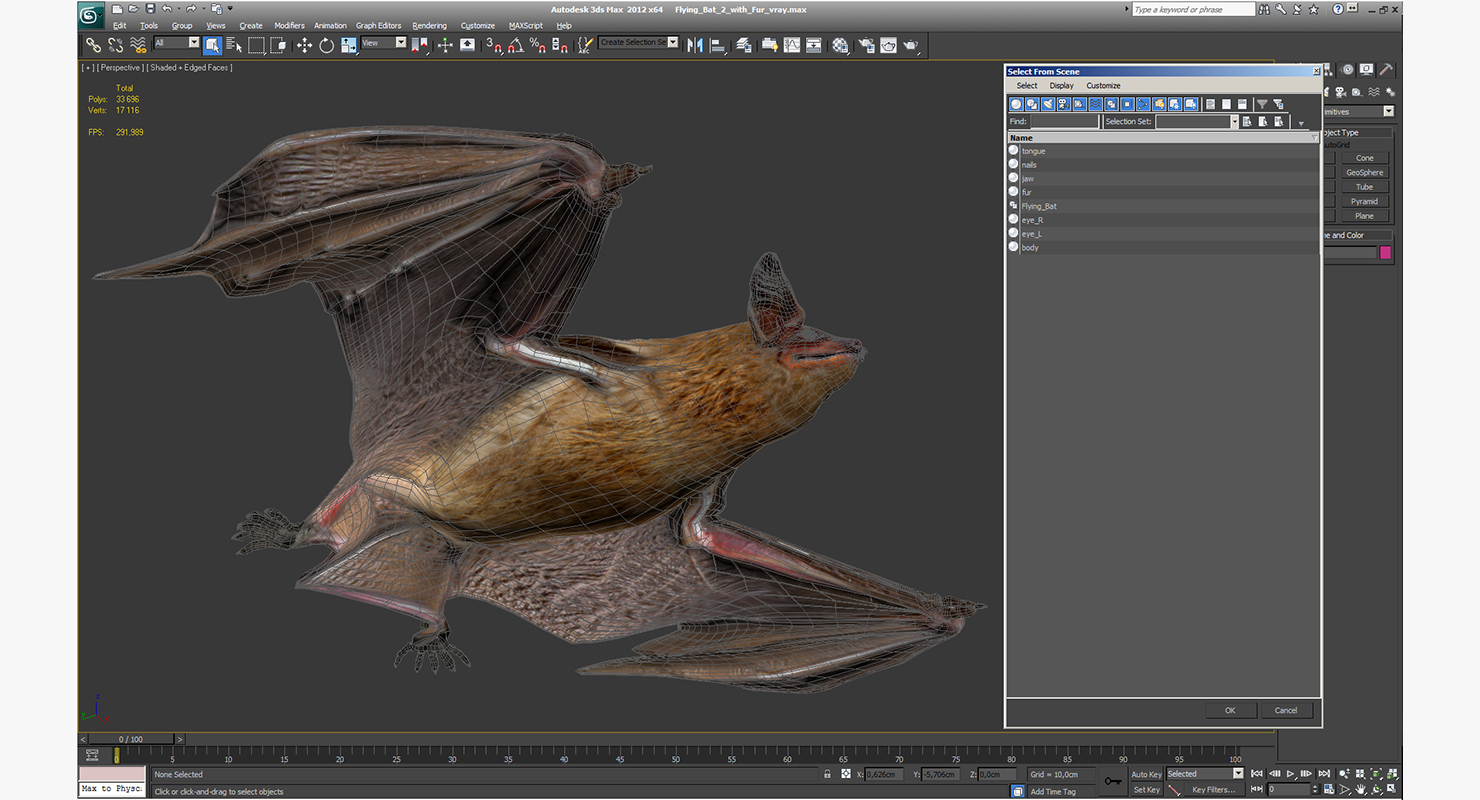Click the 3ds Max application logo button
The width and height of the screenshot is (1480, 800).
pos(90,15)
